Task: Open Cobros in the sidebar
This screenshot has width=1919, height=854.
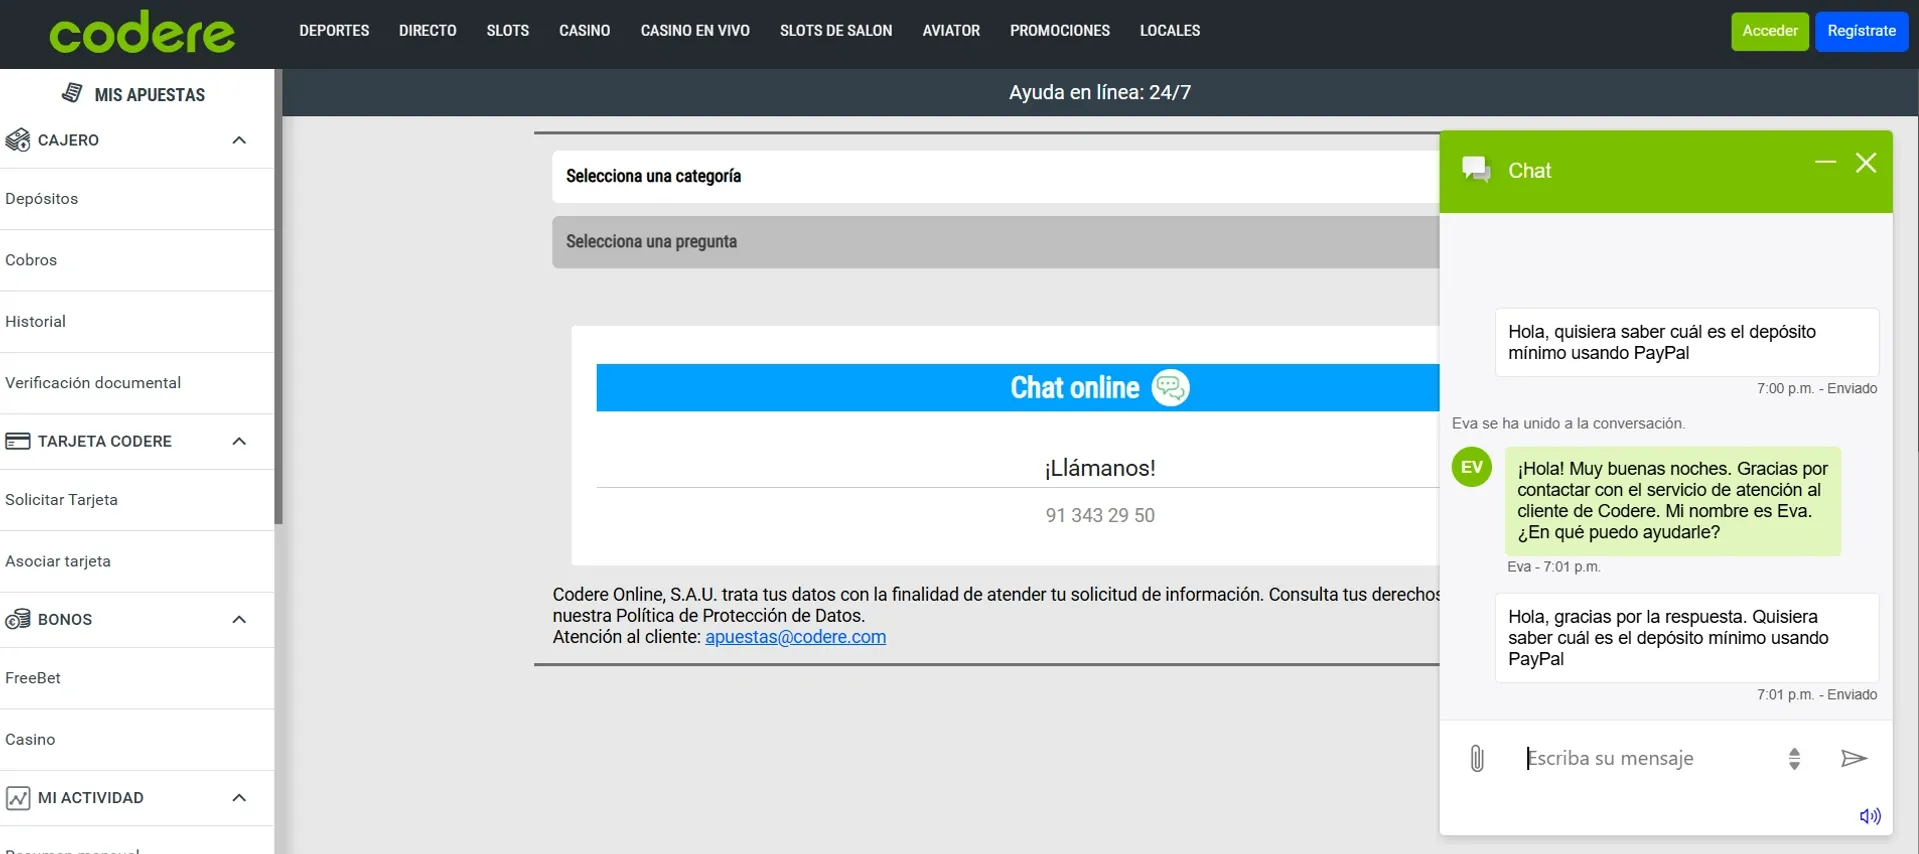Action: tap(137, 260)
